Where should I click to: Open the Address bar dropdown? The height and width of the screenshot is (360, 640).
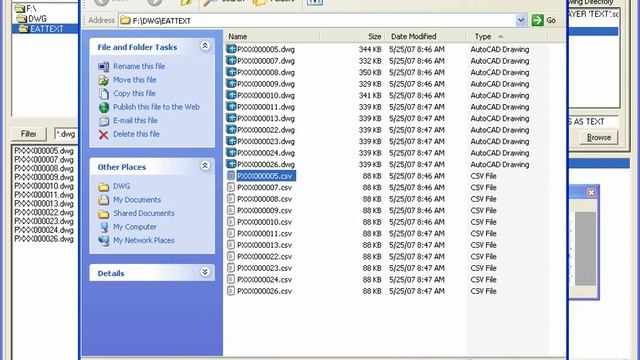tap(521, 20)
